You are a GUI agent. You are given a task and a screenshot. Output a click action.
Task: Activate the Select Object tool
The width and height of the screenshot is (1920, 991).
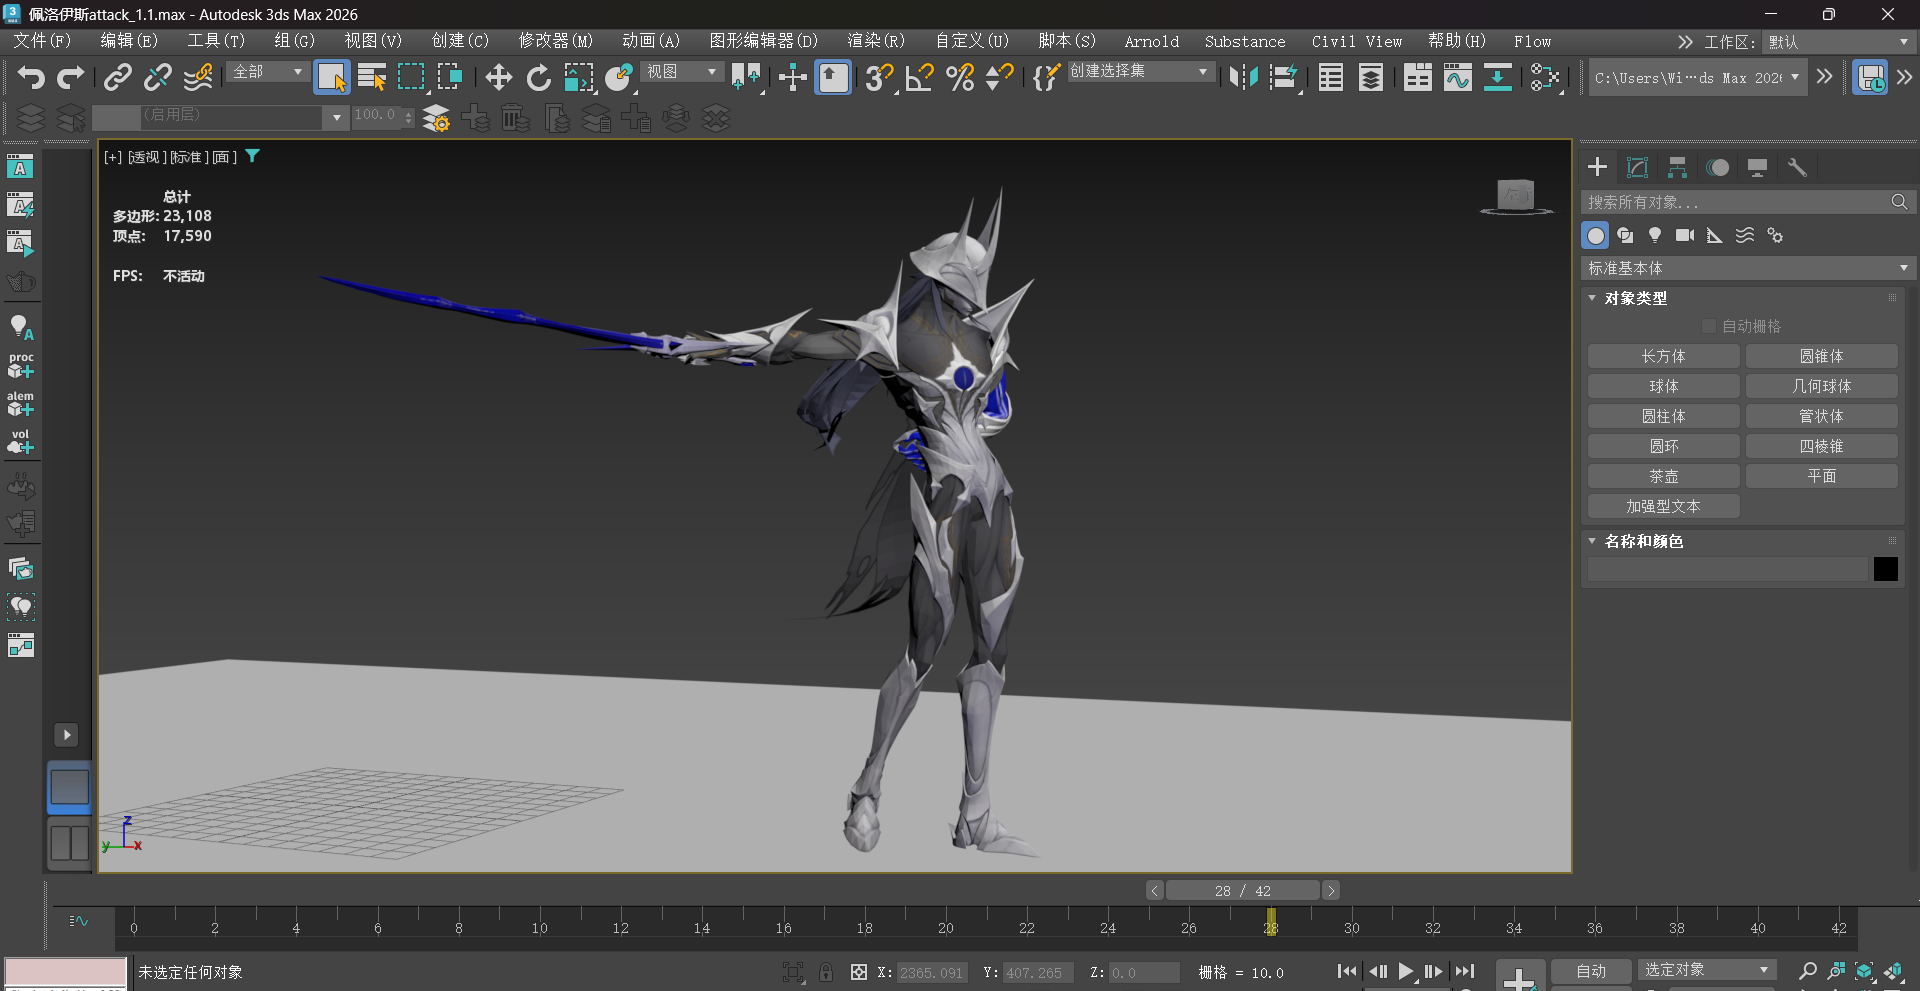pyautogui.click(x=331, y=77)
